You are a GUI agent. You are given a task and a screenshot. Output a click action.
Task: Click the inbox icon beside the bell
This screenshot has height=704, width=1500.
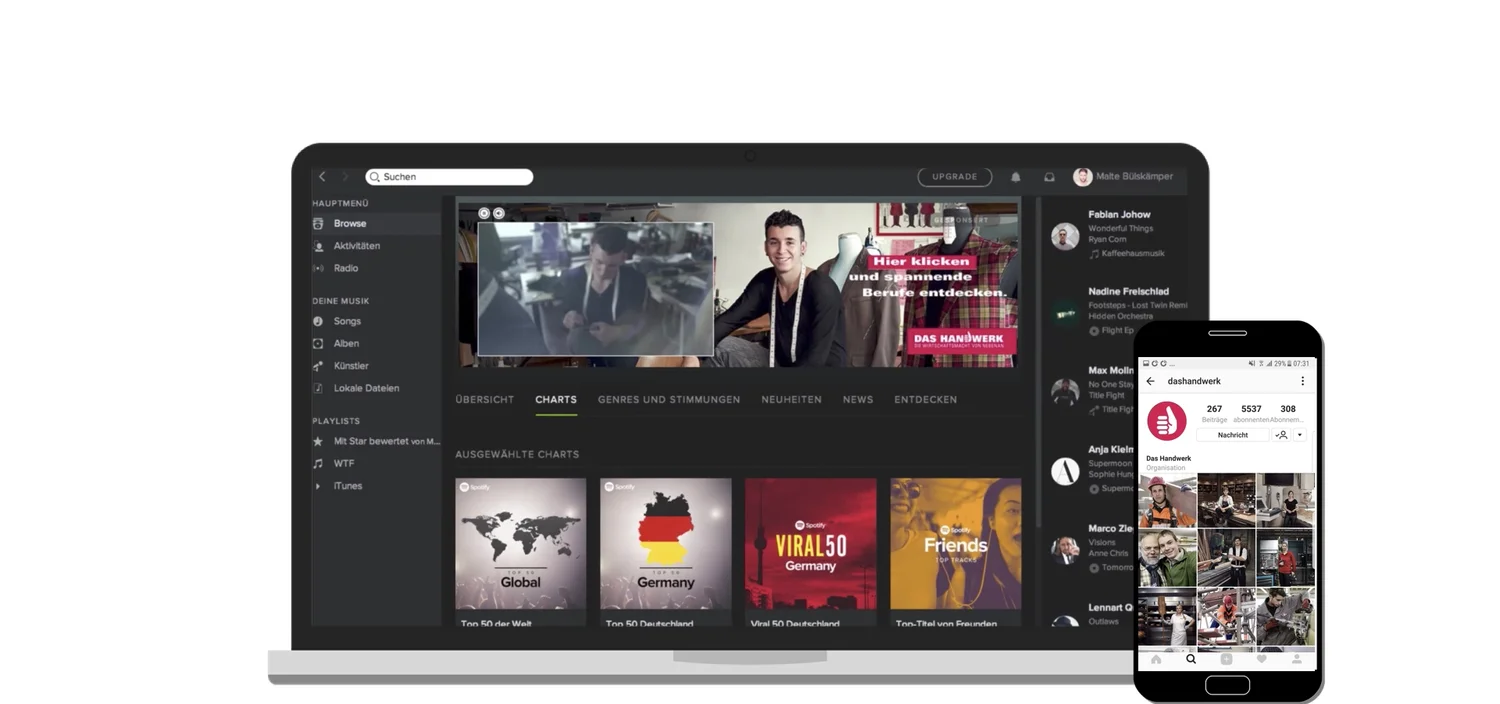point(1049,177)
